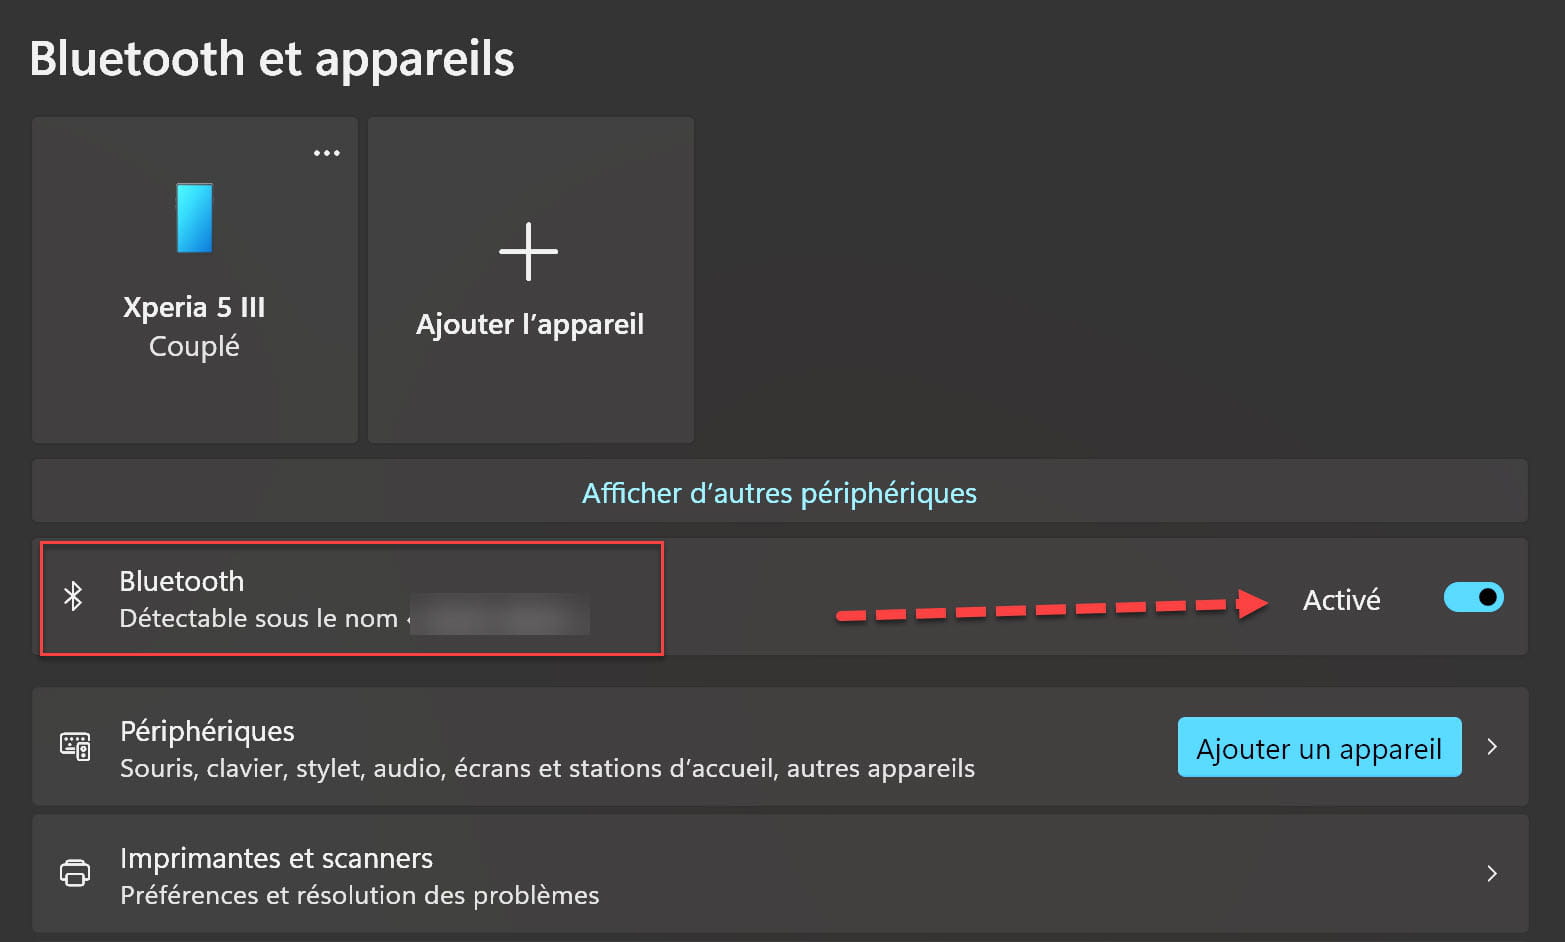
Task: Open the three-dot menu on Xperia card
Action: (327, 153)
